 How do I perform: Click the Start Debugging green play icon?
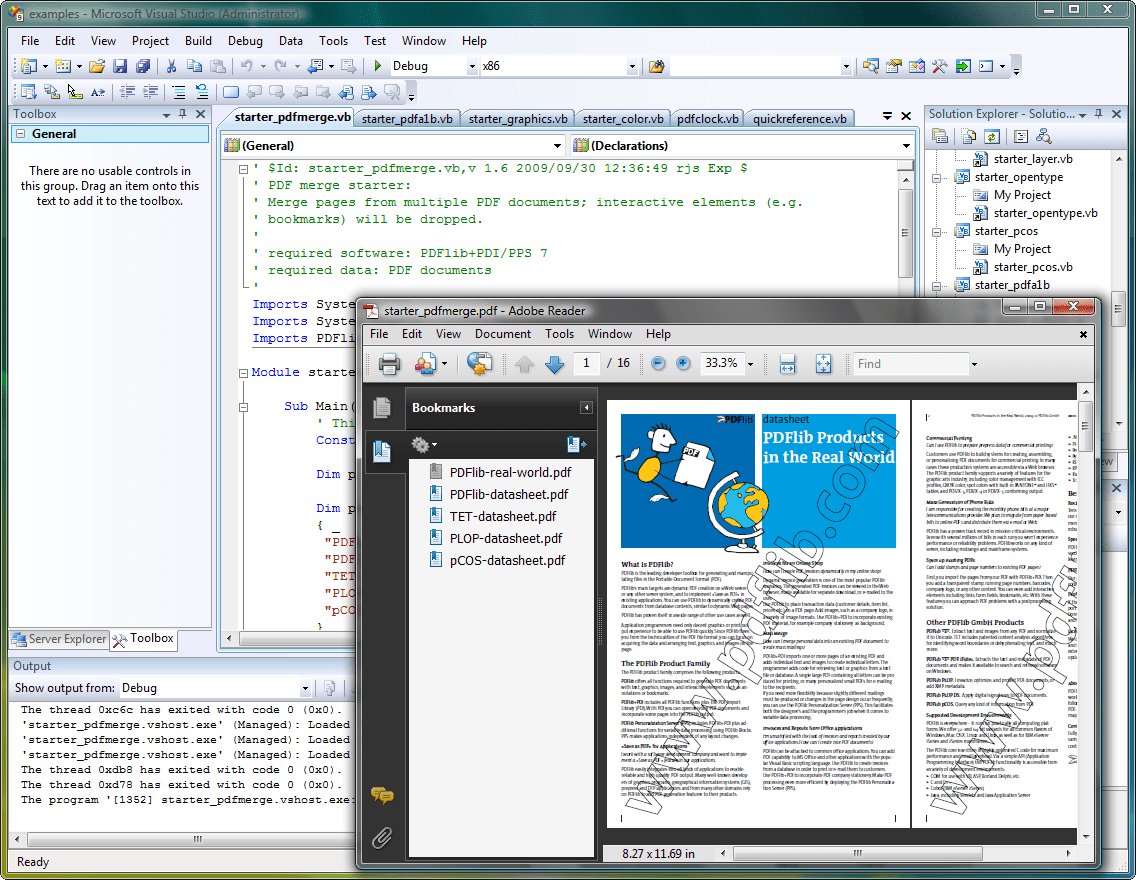(378, 67)
